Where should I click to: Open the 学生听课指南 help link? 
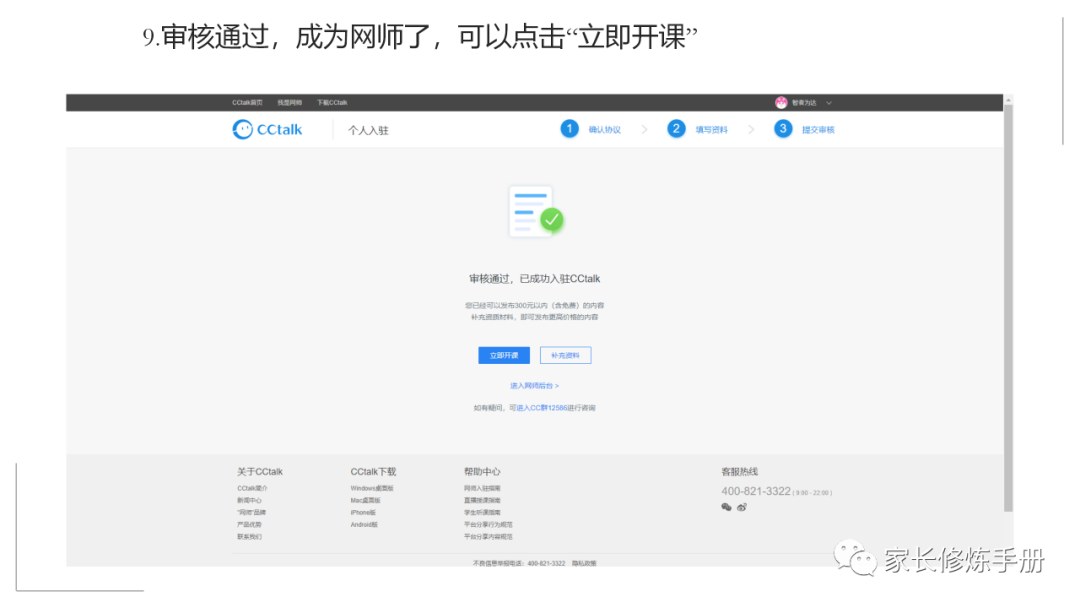[x=482, y=512]
